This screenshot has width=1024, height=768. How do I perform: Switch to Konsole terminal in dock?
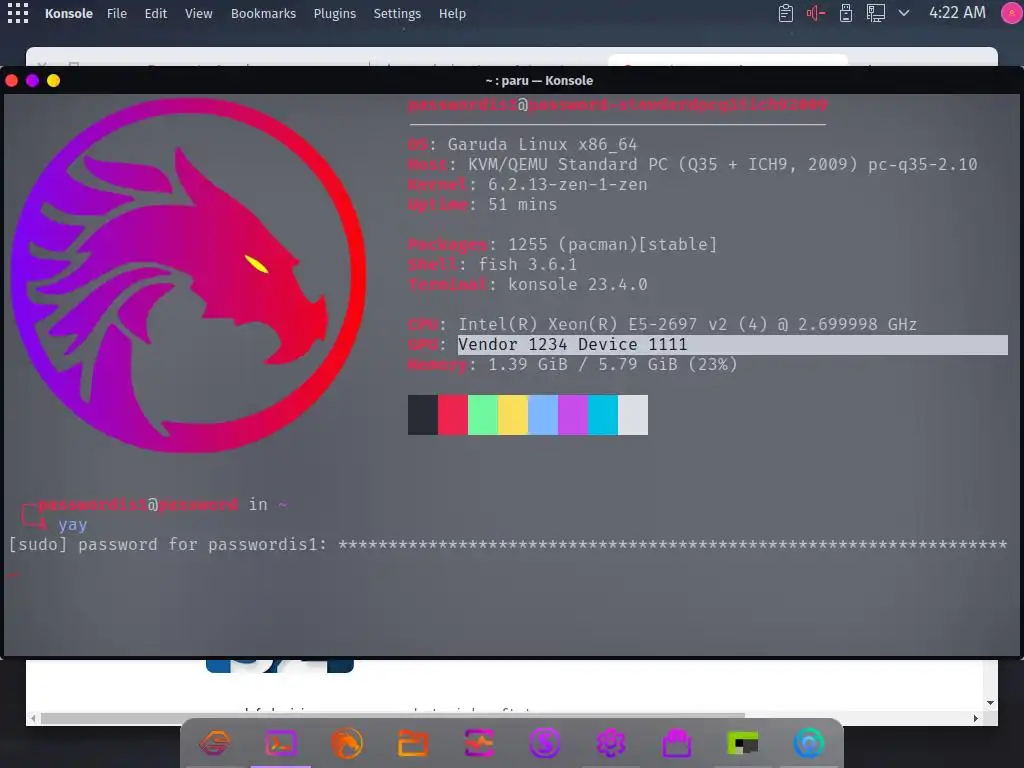tap(281, 743)
